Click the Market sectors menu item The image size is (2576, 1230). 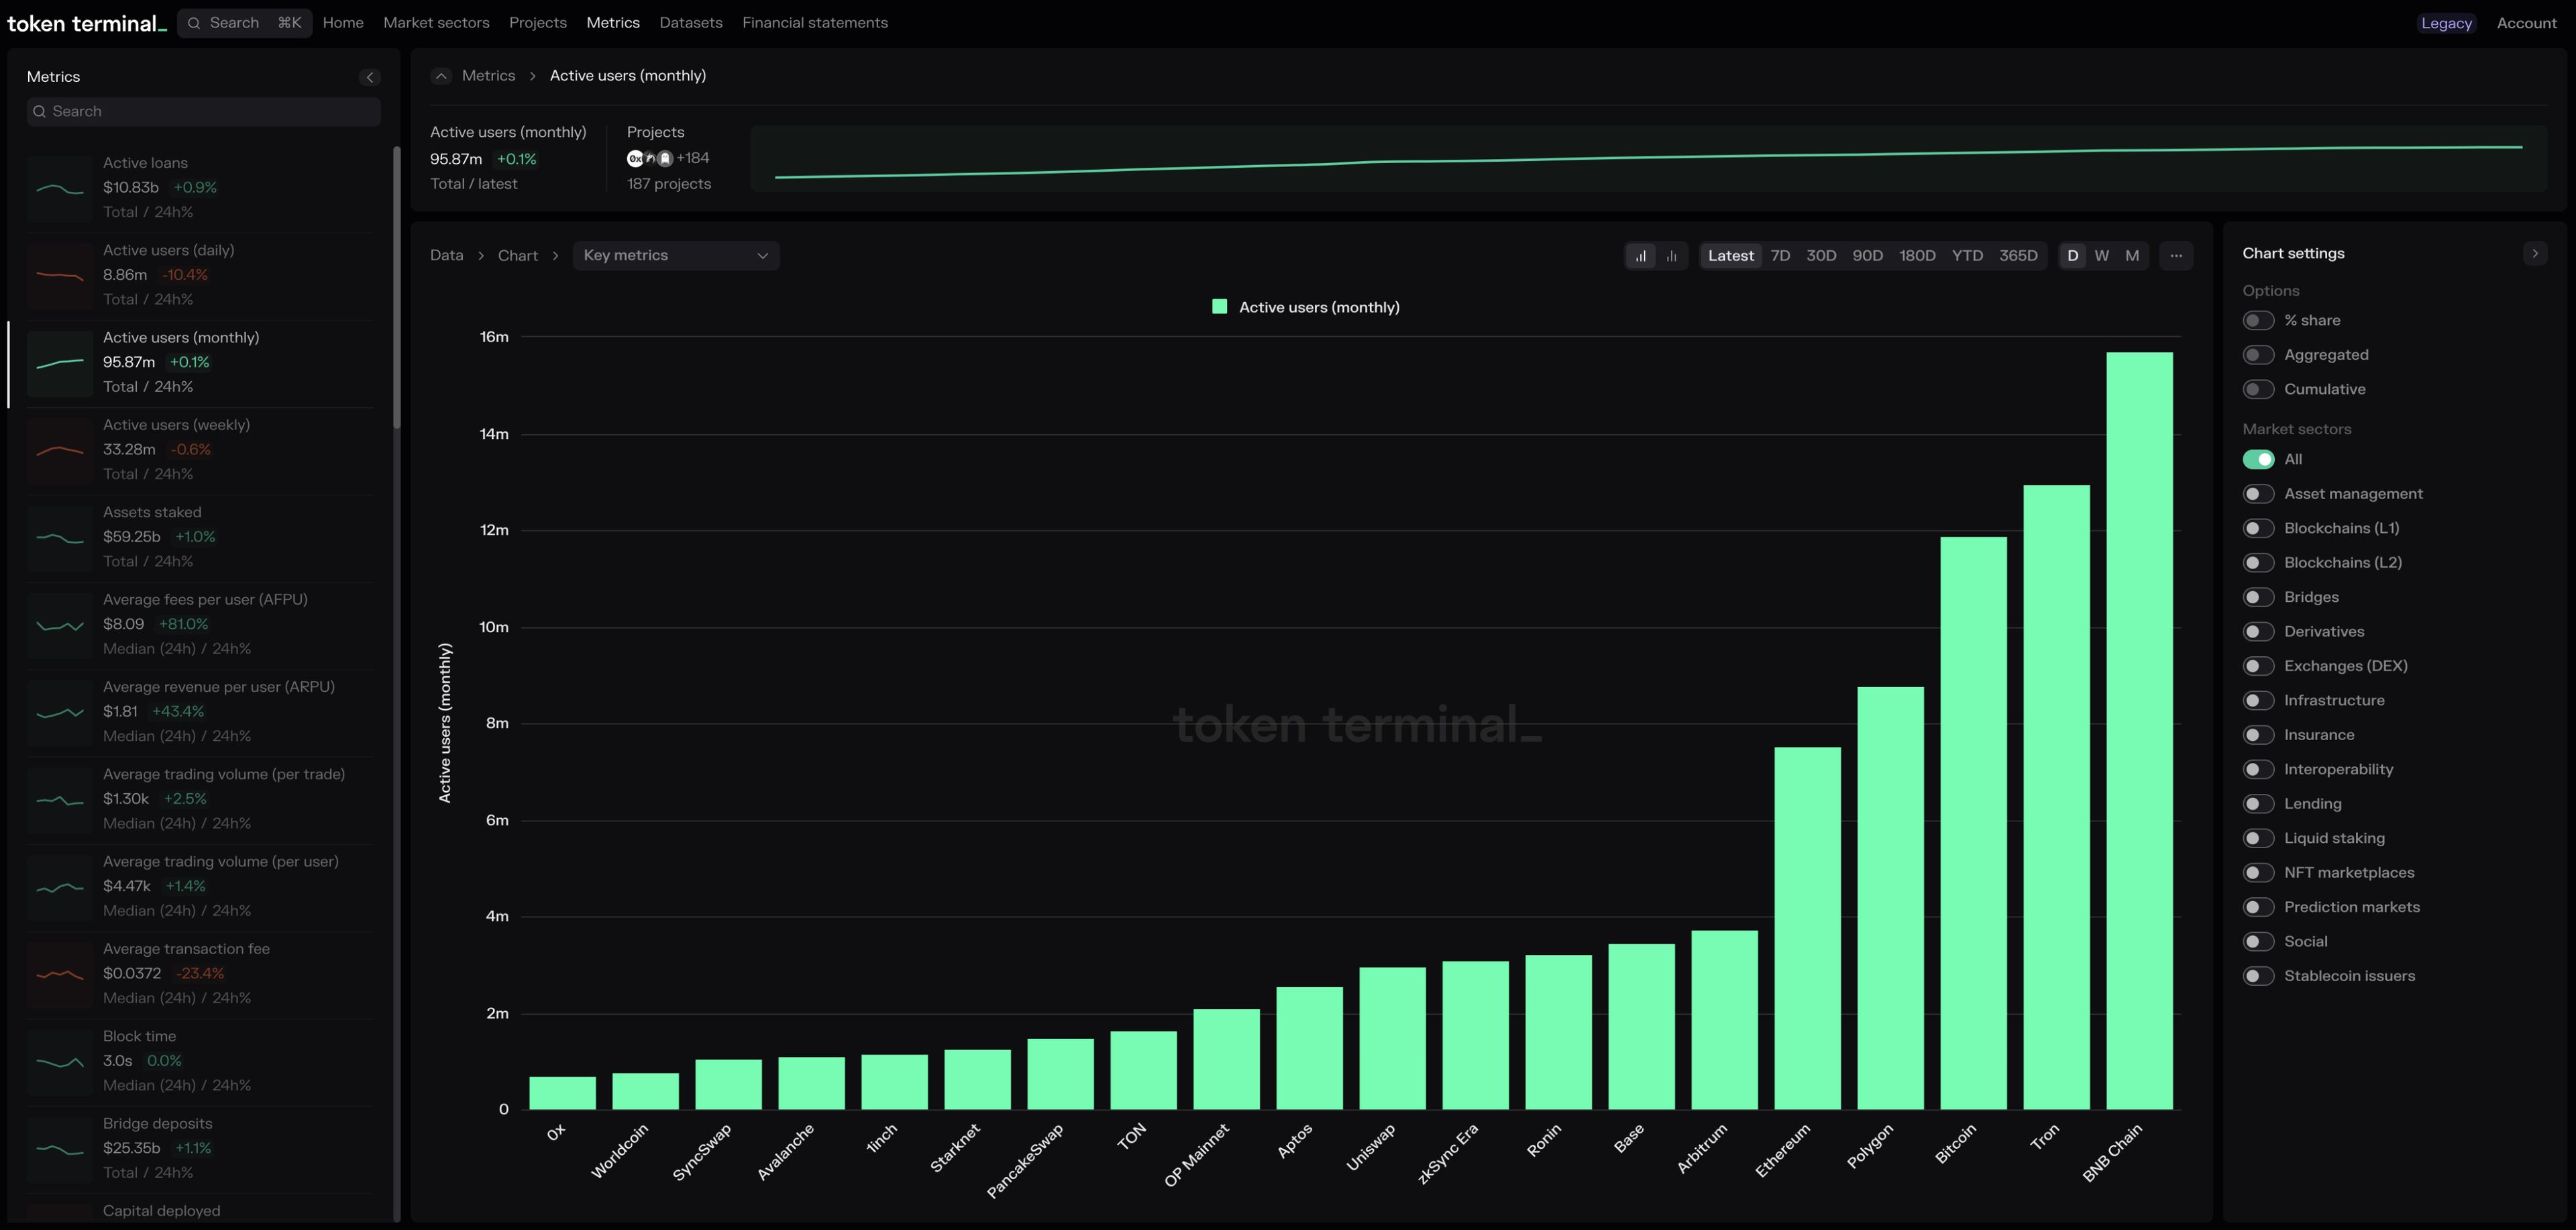pos(435,23)
